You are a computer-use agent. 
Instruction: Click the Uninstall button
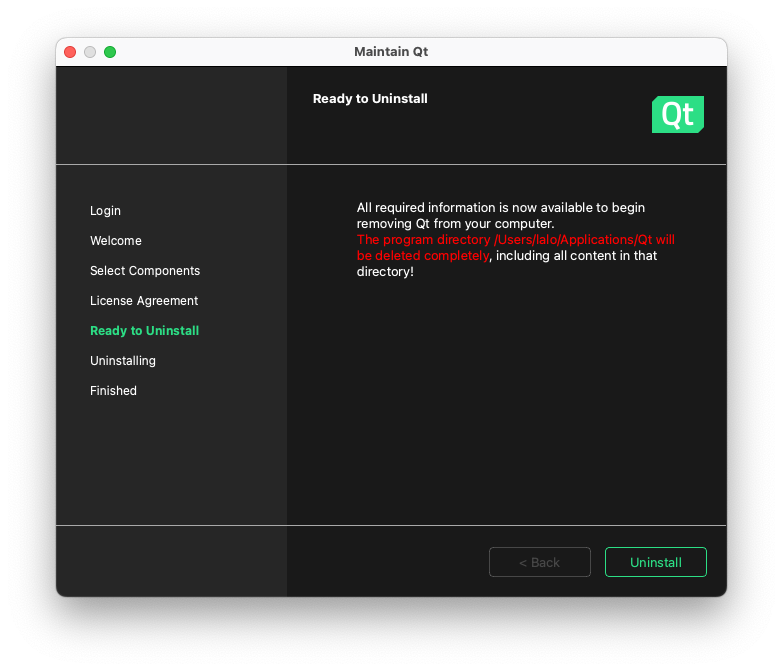(x=655, y=562)
